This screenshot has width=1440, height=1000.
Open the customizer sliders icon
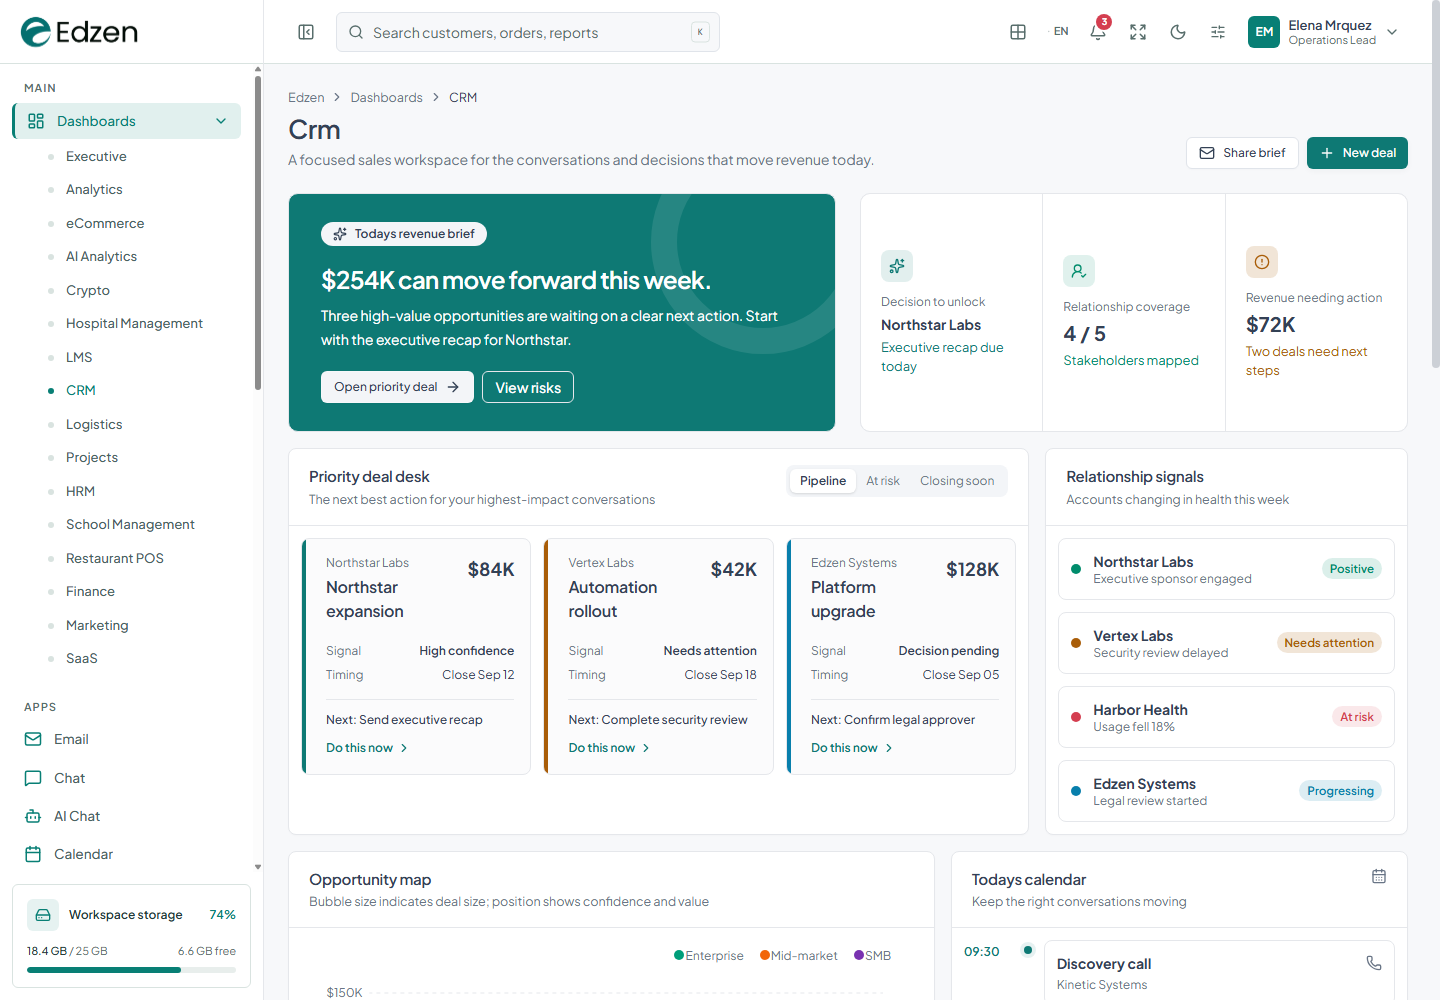(1218, 32)
